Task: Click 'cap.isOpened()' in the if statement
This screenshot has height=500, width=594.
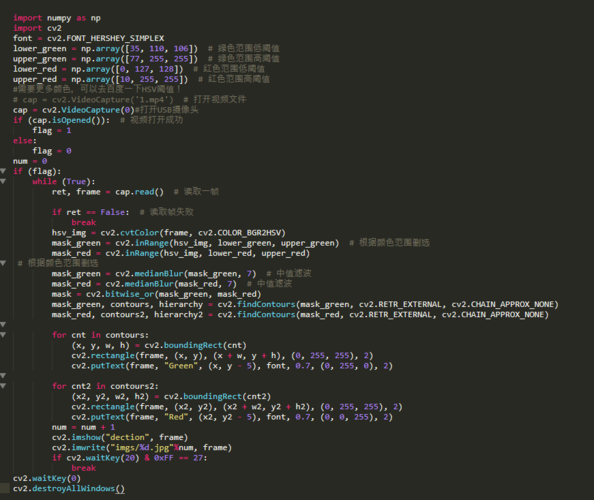Action: (x=66, y=120)
